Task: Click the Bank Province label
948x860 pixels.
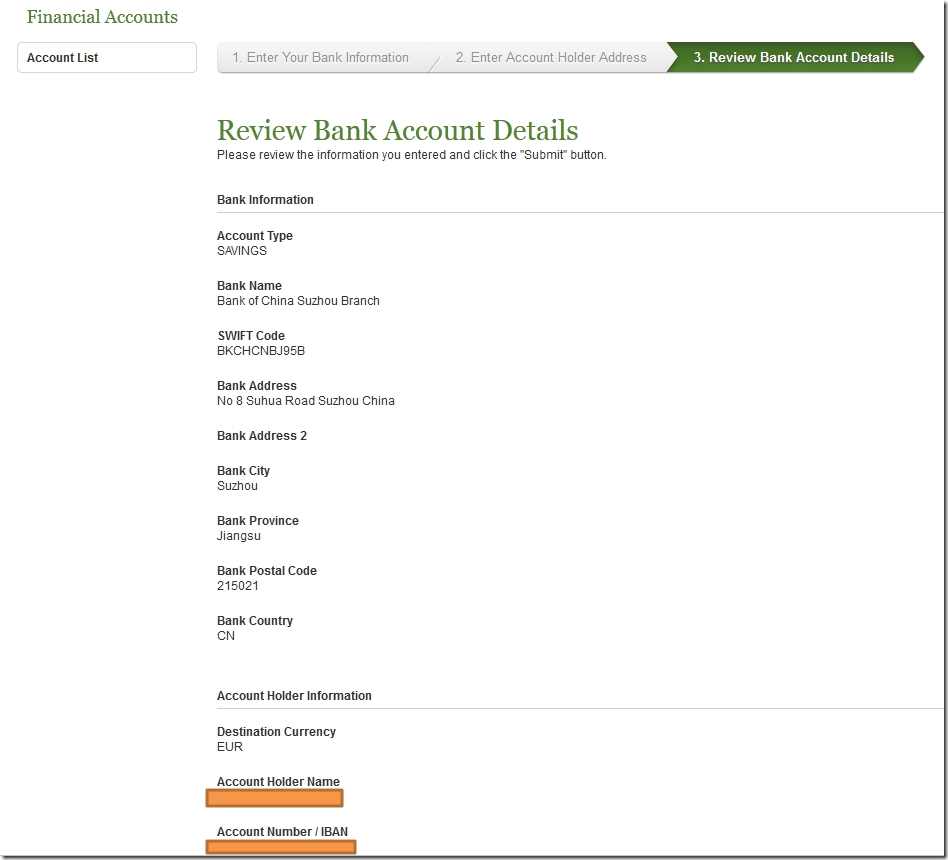Action: click(258, 520)
